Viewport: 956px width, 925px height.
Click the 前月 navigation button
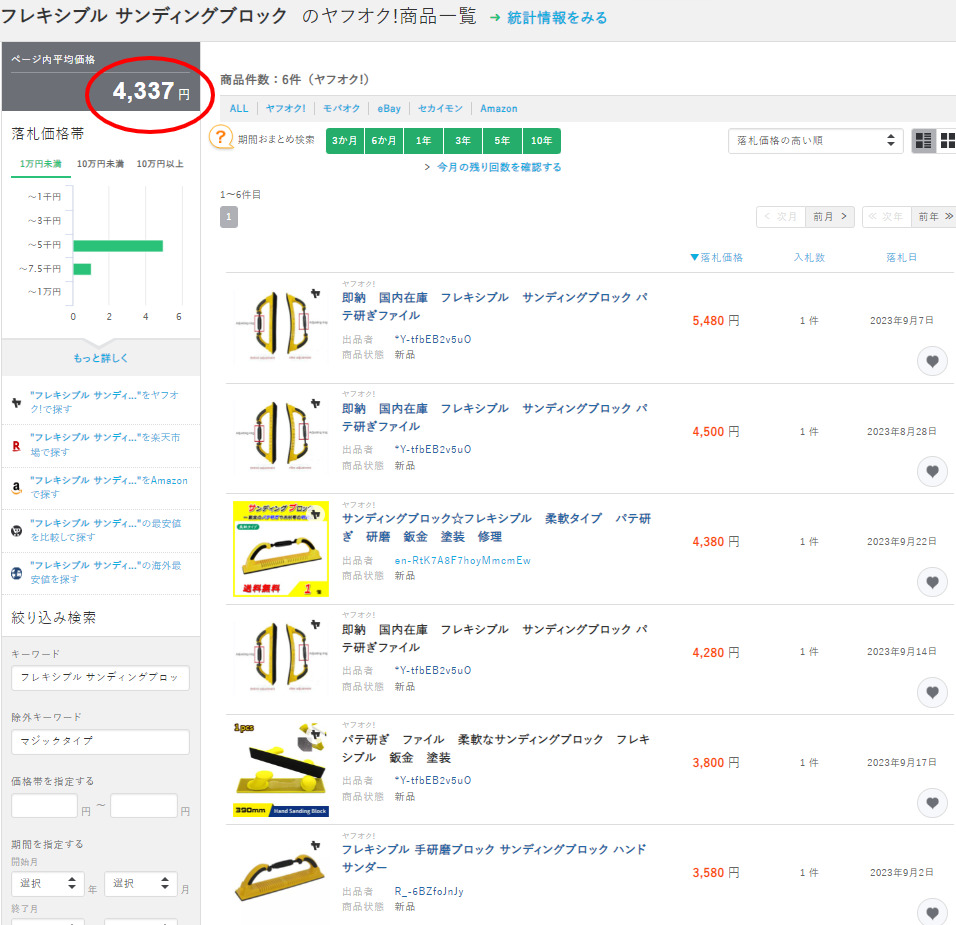pos(829,216)
